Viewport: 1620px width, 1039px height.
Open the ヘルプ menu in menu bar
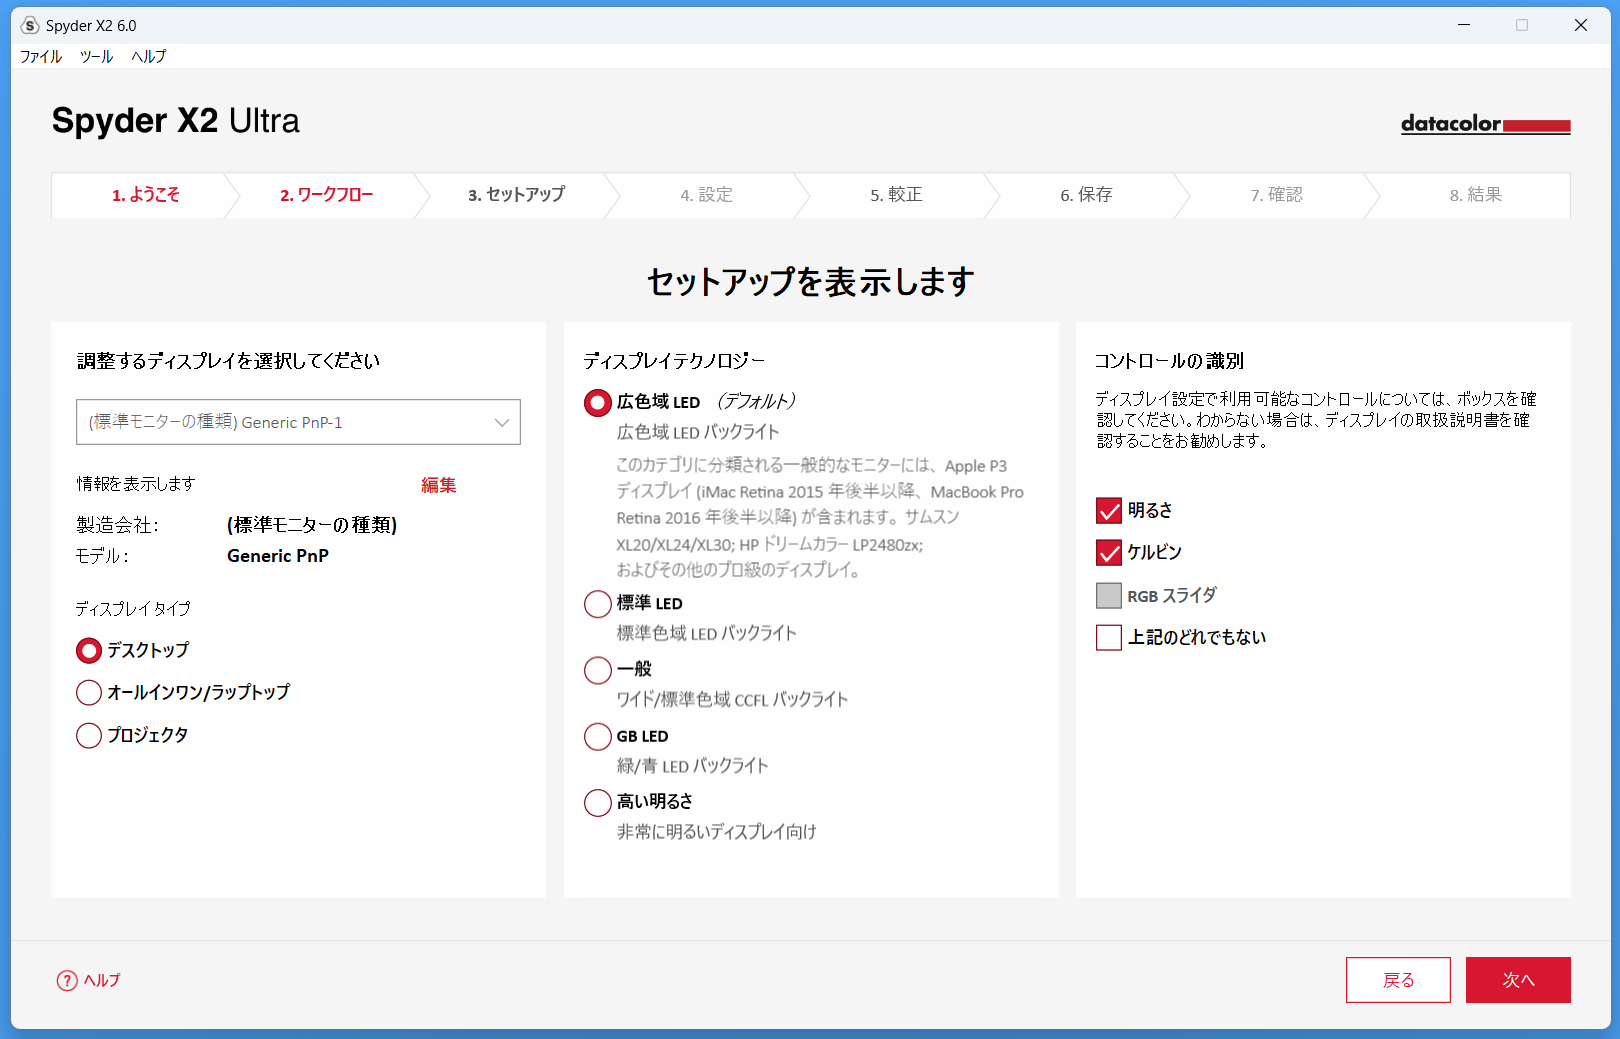(x=148, y=57)
